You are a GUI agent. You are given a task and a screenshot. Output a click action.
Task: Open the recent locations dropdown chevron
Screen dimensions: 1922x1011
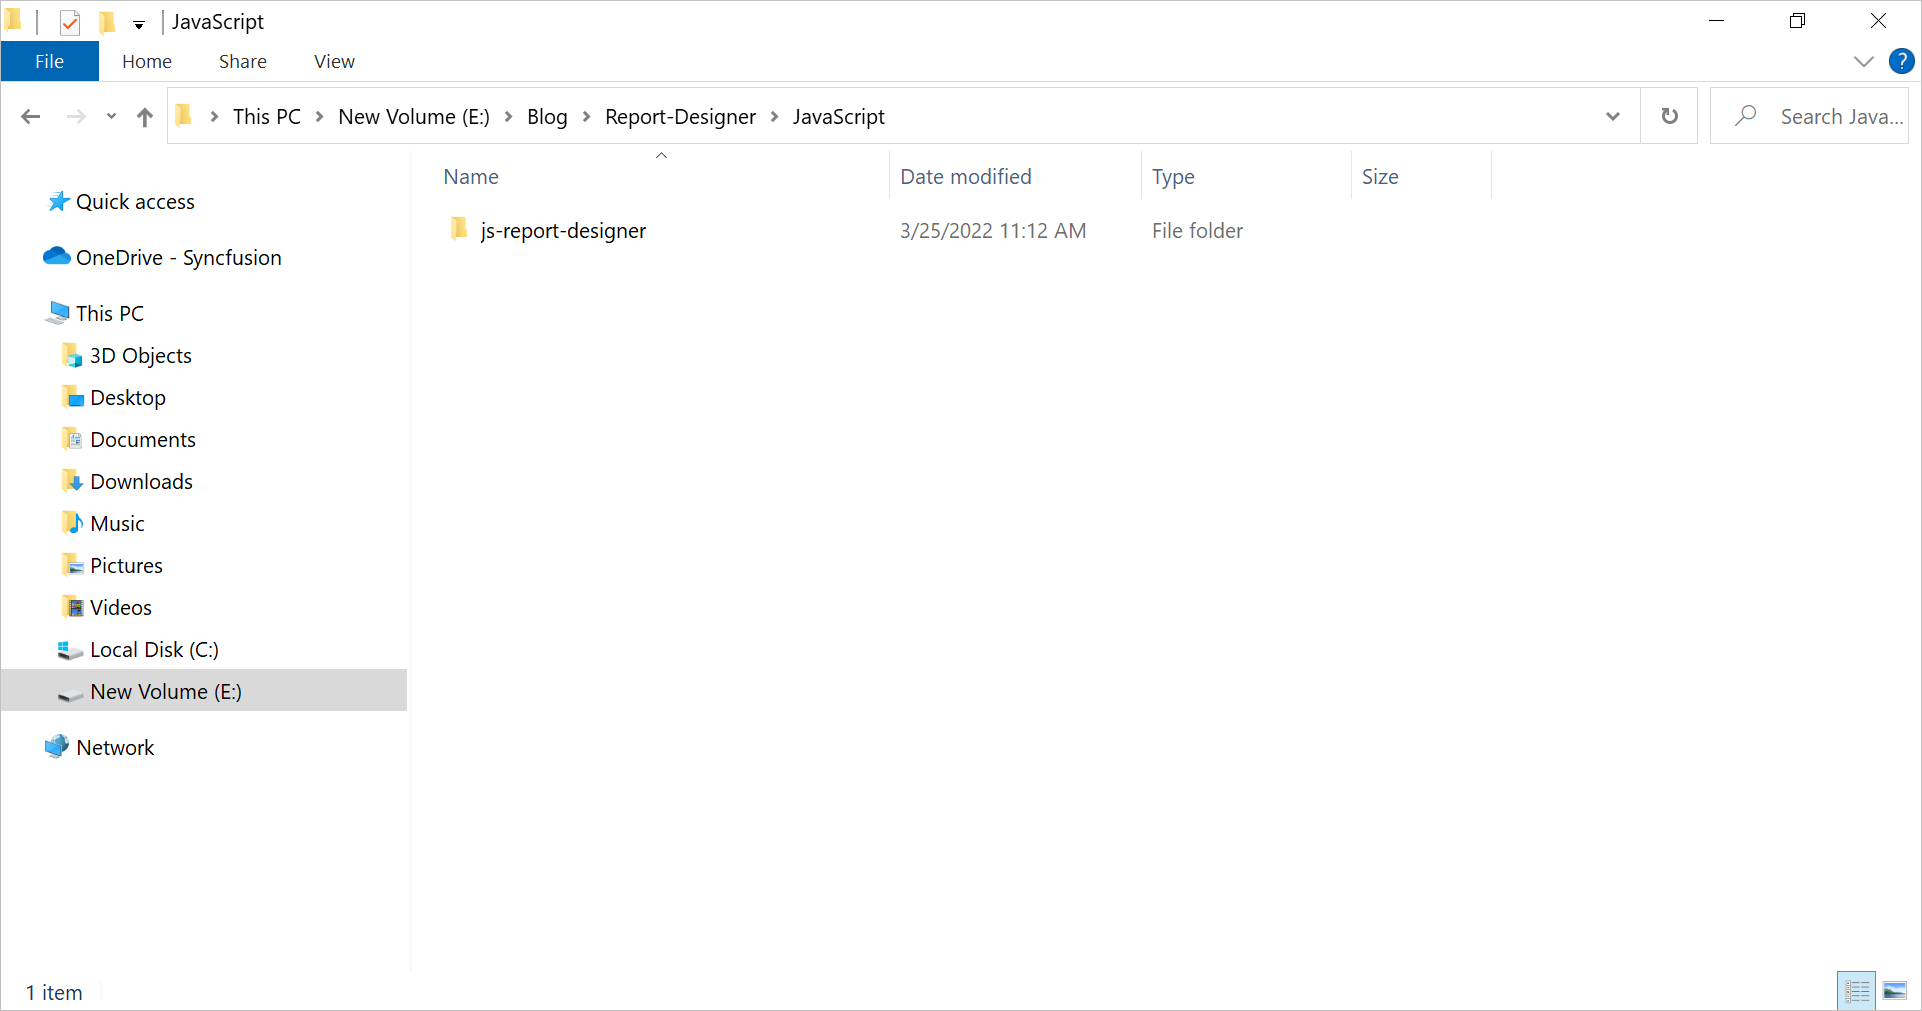(x=111, y=116)
